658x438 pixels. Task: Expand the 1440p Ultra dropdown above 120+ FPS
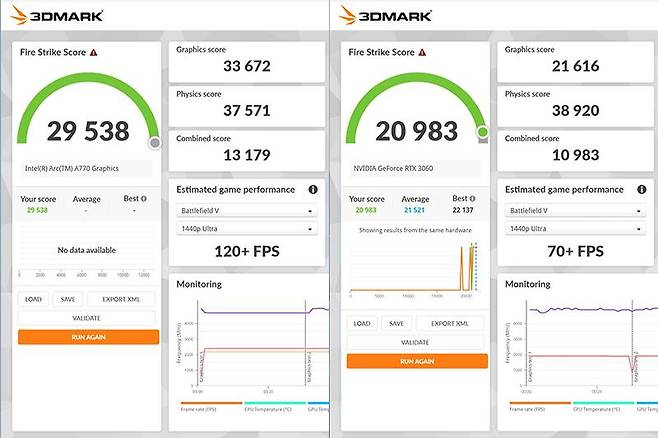coord(247,229)
